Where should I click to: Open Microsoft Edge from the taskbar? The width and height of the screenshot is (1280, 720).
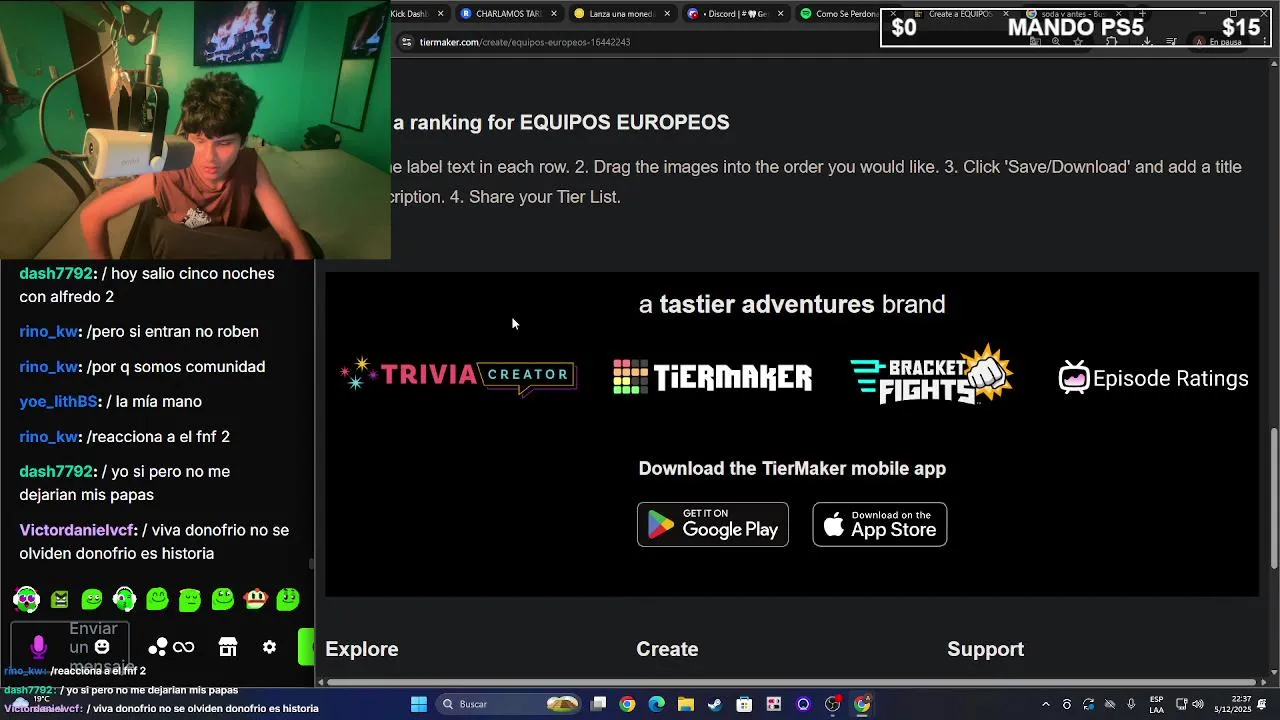(656, 704)
